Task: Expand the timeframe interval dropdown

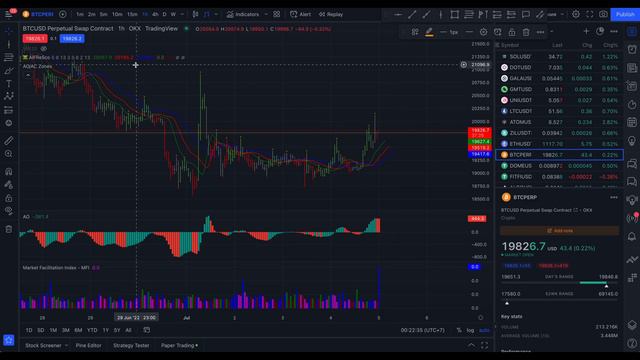Action: 182,14
